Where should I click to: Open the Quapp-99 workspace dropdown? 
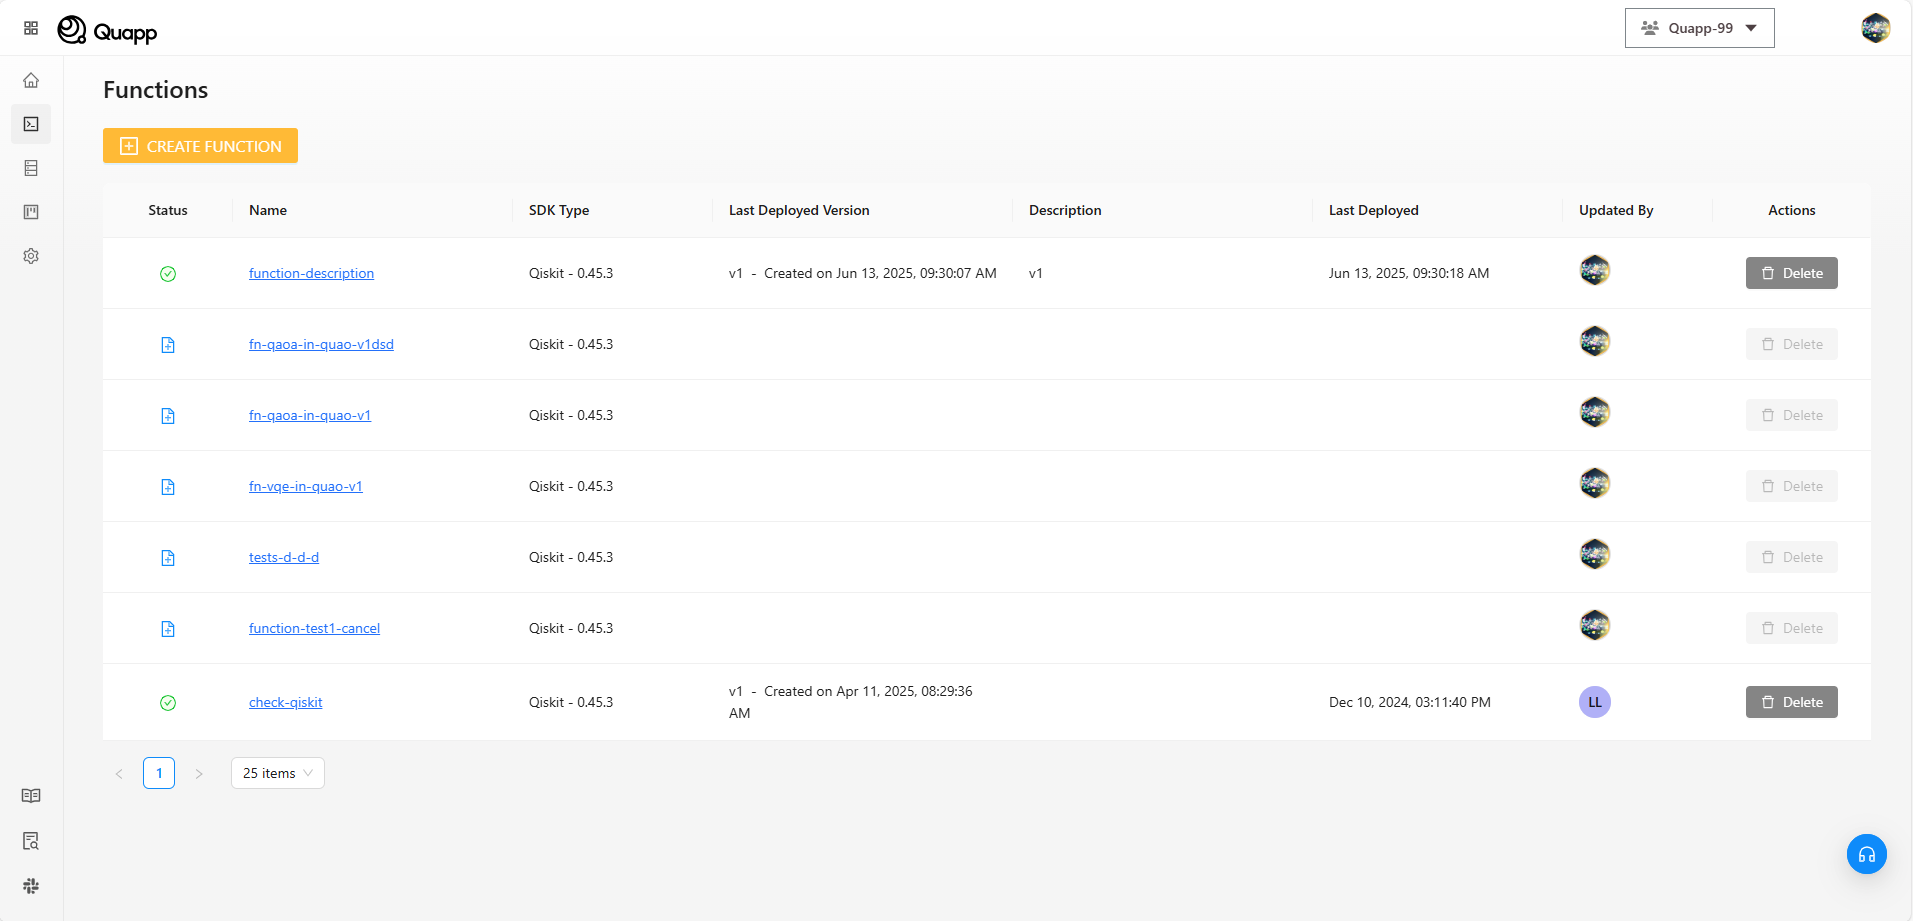coord(1699,28)
